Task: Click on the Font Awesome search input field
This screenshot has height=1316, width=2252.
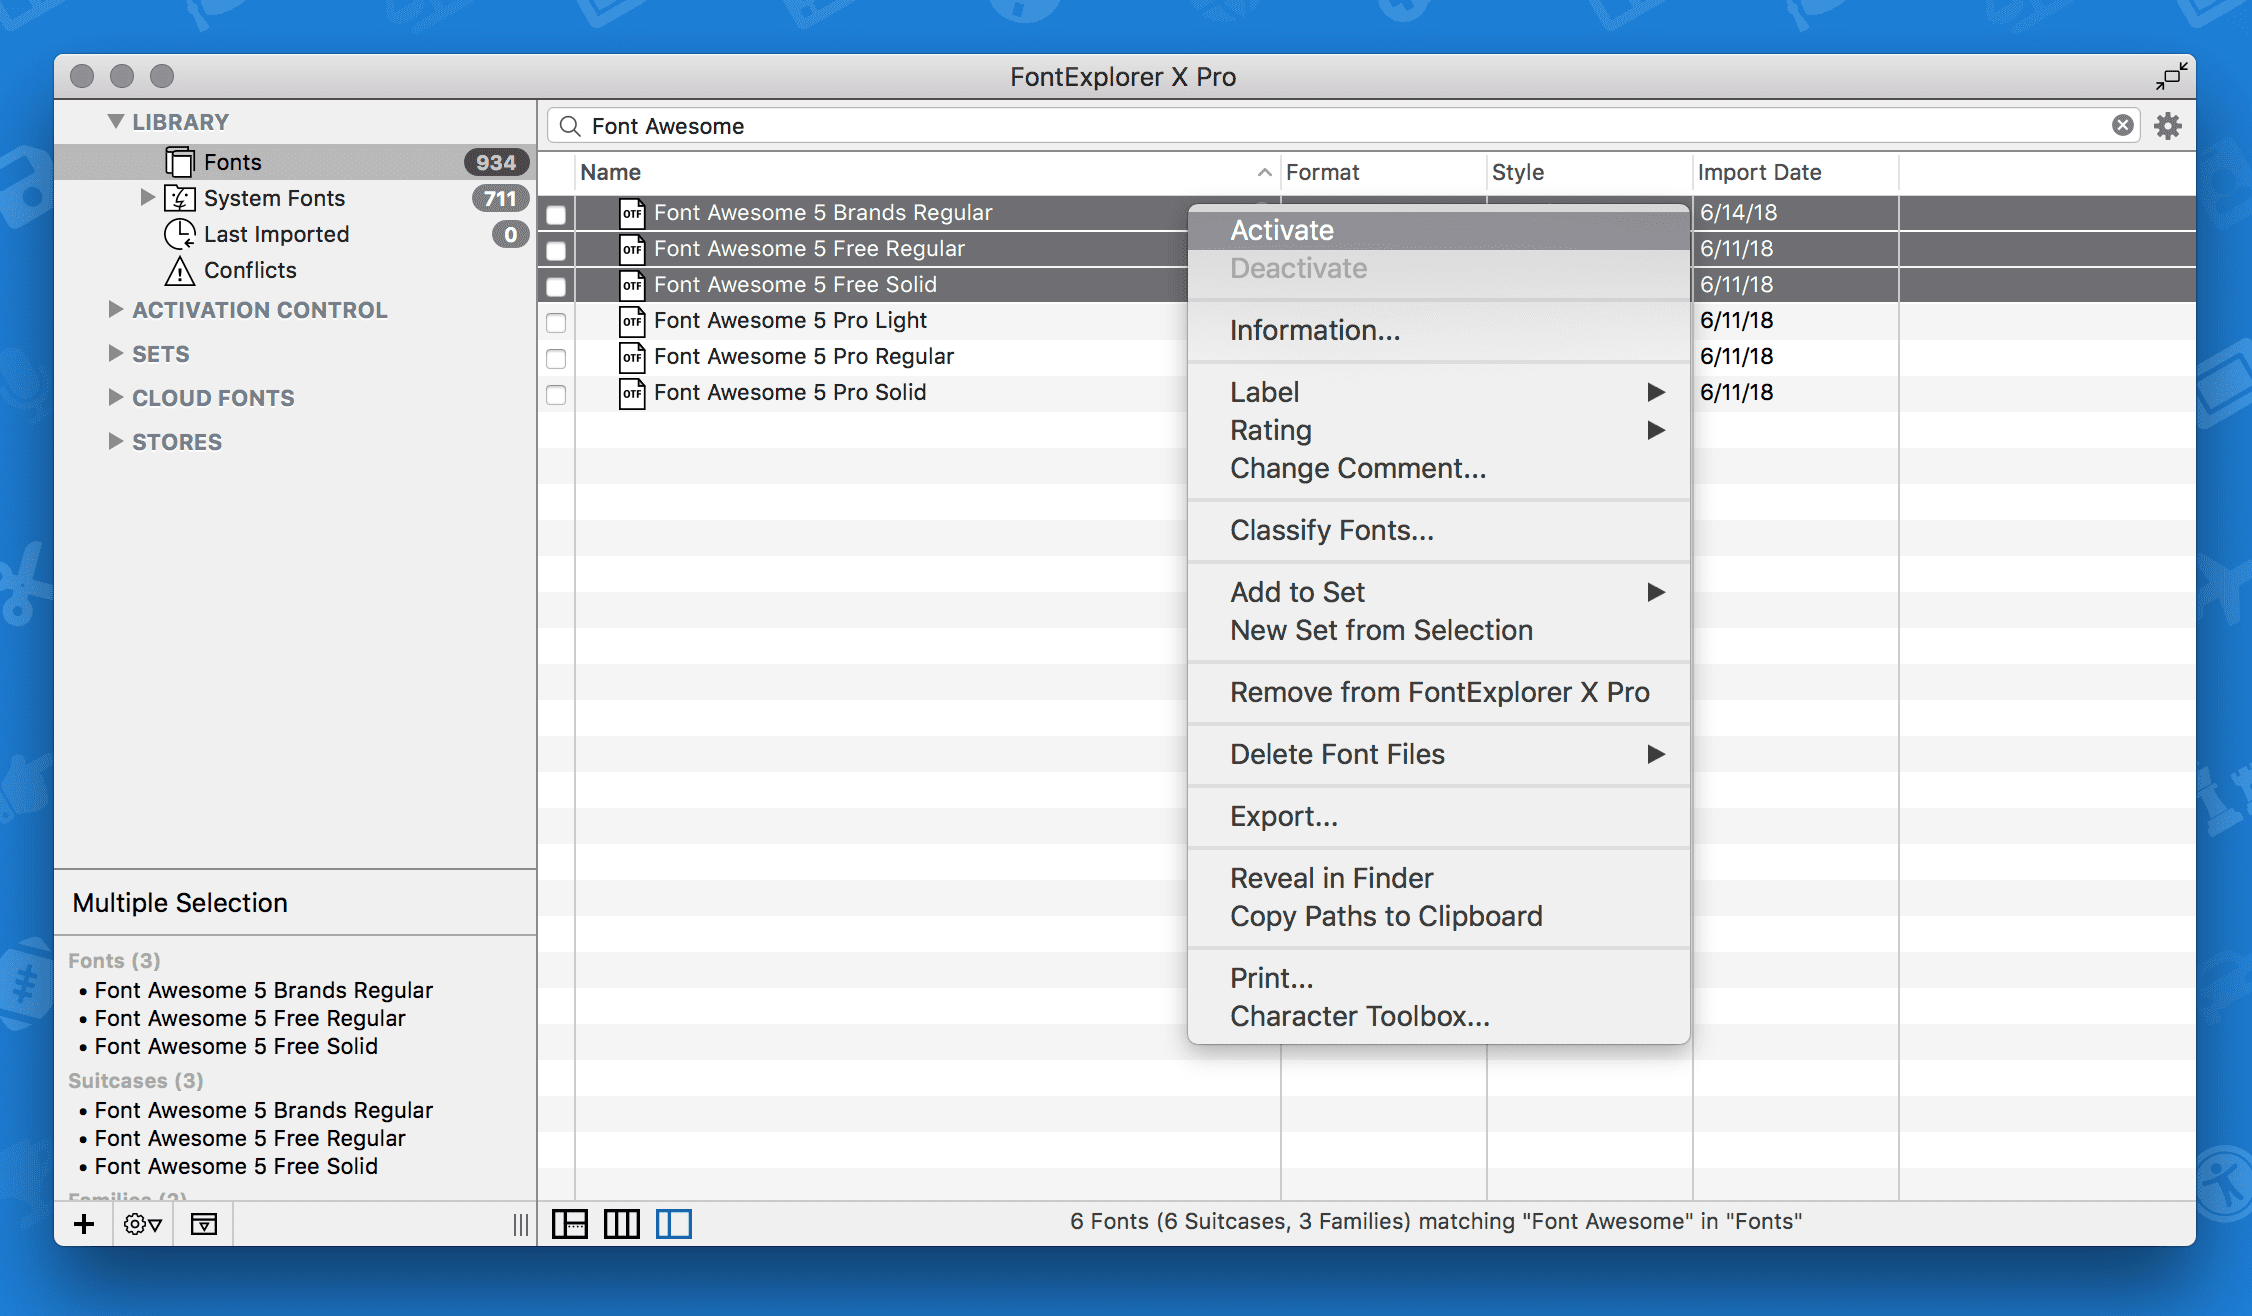Action: pyautogui.click(x=1339, y=125)
